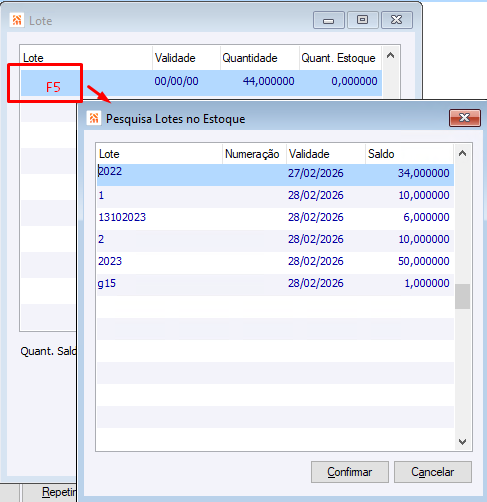Viewport: 487px width, 502px height.
Task: Click Lote column header in Lote window
Action: (x=86, y=58)
